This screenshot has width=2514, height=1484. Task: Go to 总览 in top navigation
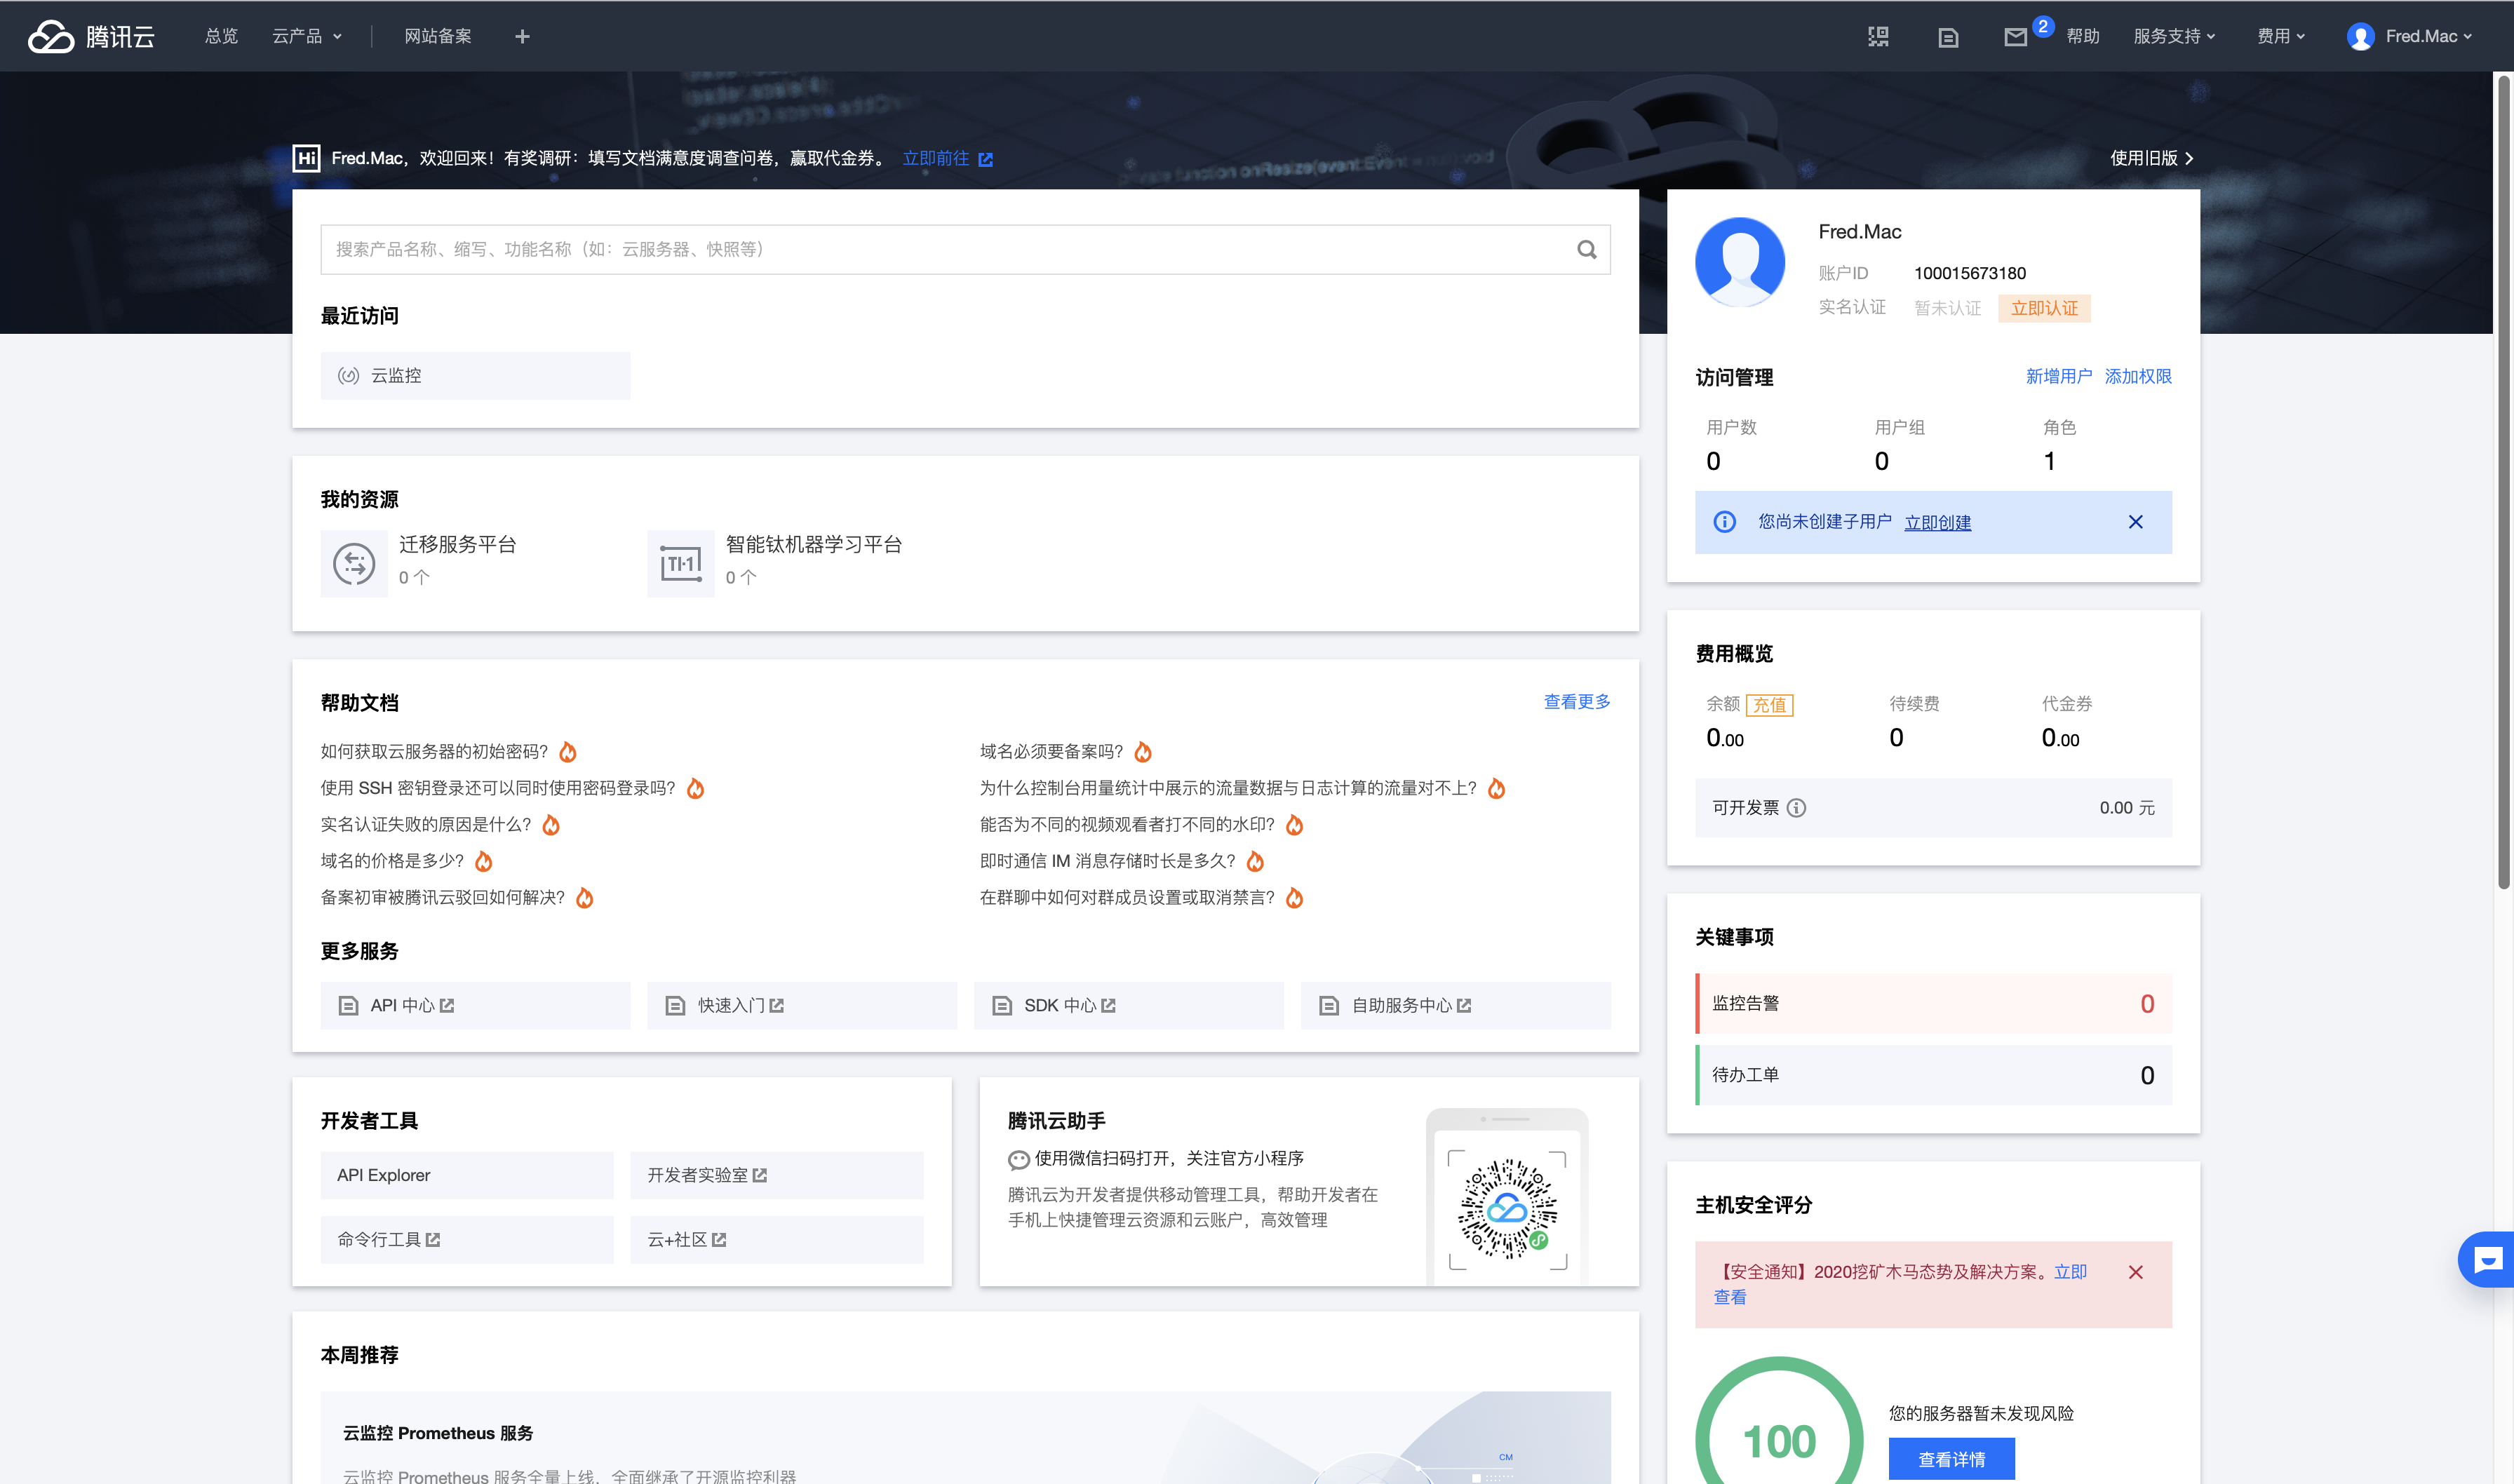tap(221, 37)
